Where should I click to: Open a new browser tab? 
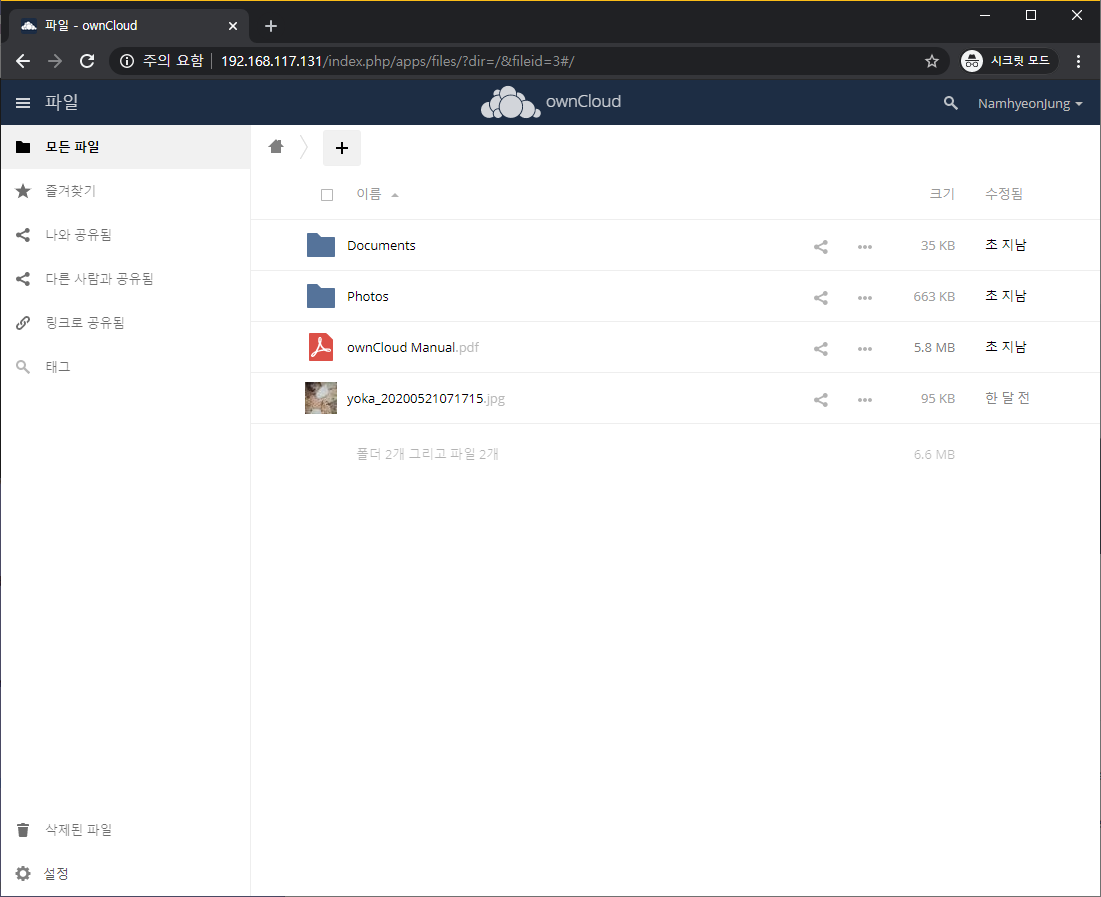[271, 27]
